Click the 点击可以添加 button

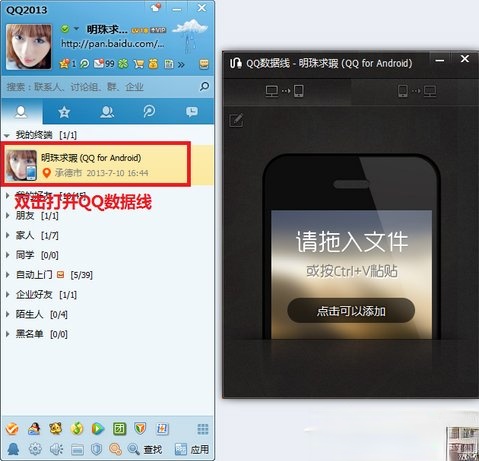351,311
